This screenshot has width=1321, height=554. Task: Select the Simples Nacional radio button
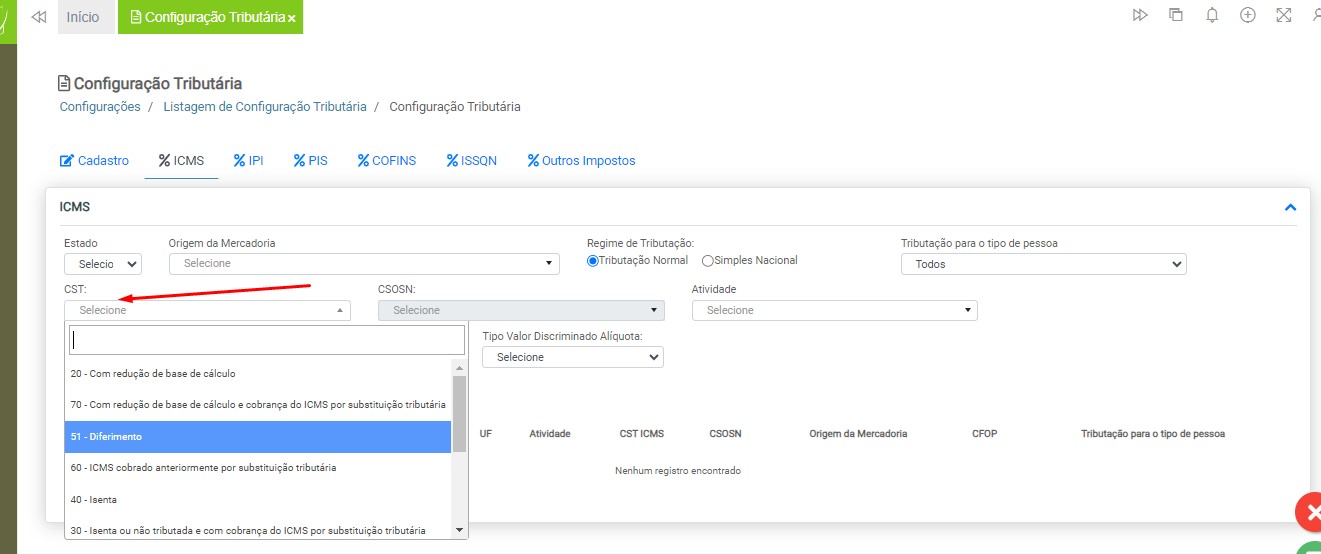708,261
